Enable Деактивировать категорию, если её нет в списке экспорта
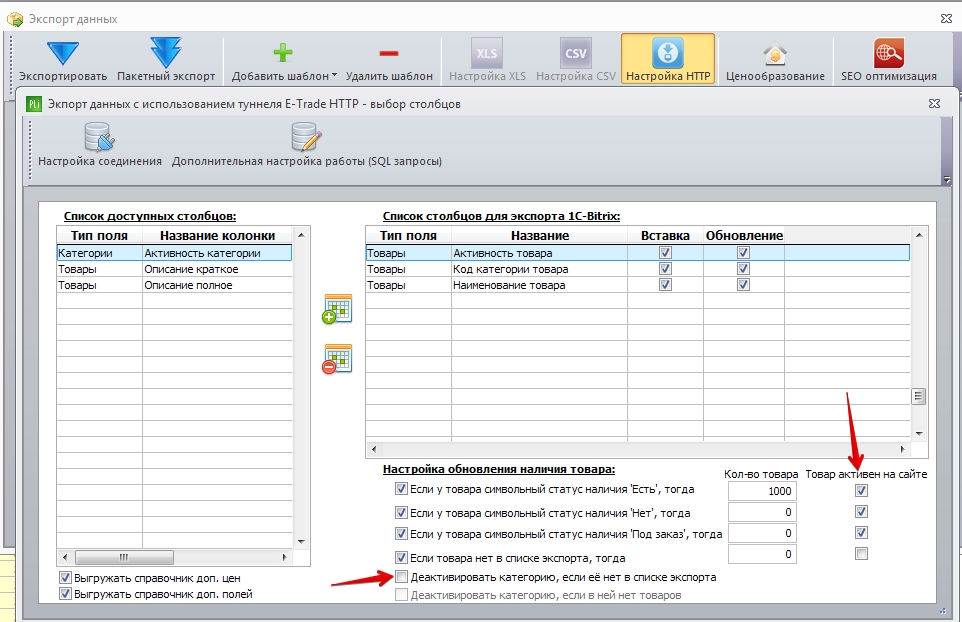Image resolution: width=962 pixels, height=622 pixels. (x=401, y=577)
